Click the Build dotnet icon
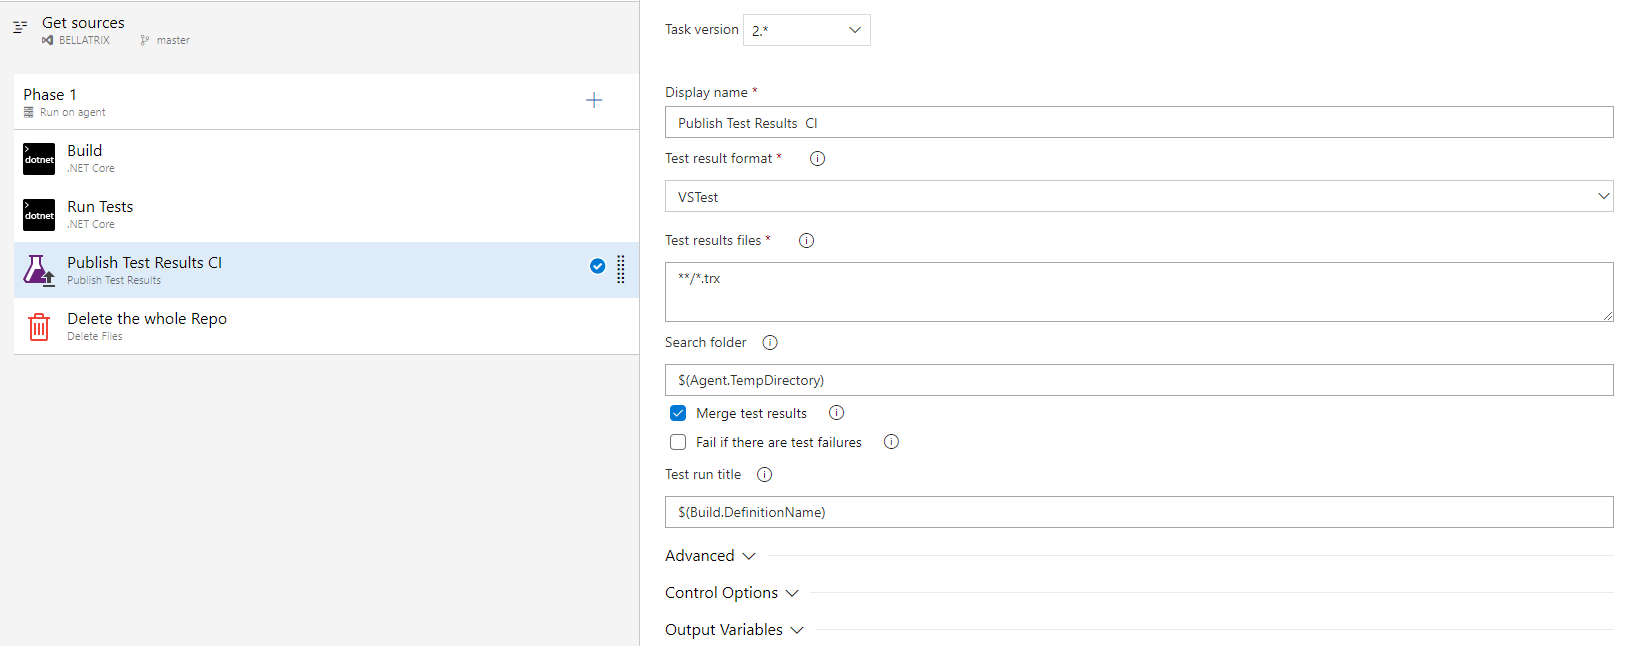1626x646 pixels. (x=39, y=159)
